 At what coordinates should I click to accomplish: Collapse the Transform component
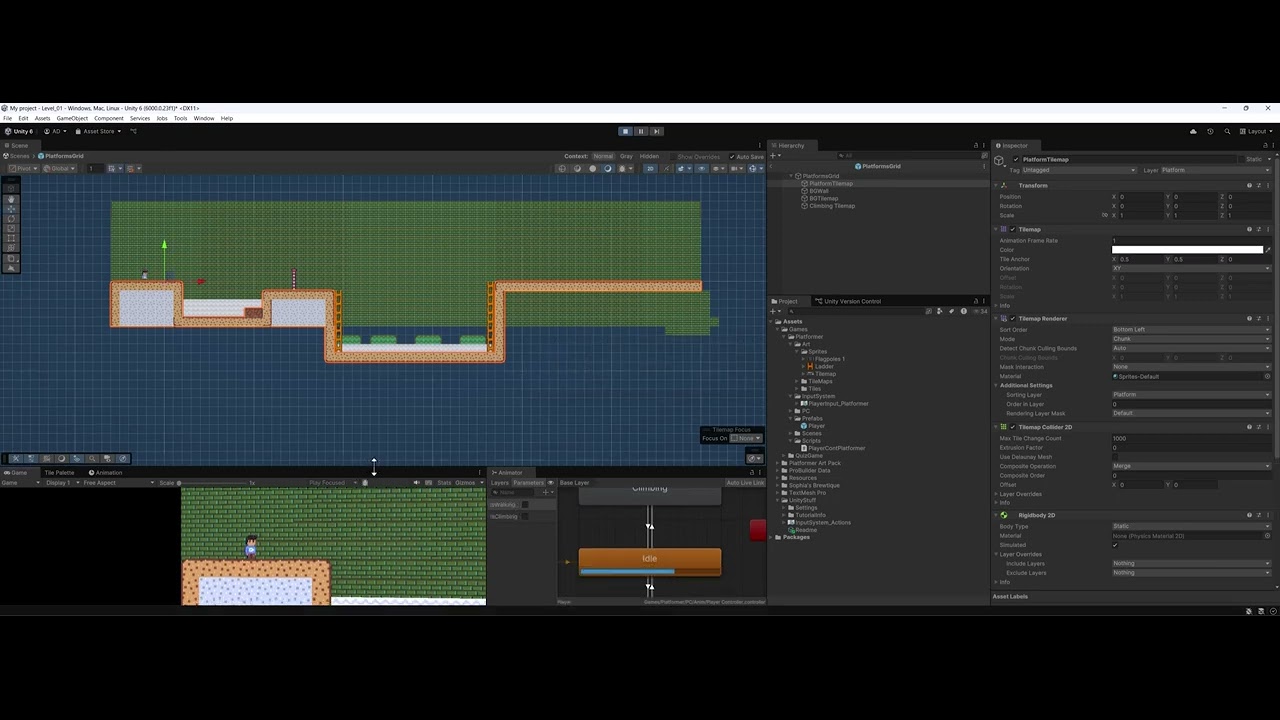997,185
